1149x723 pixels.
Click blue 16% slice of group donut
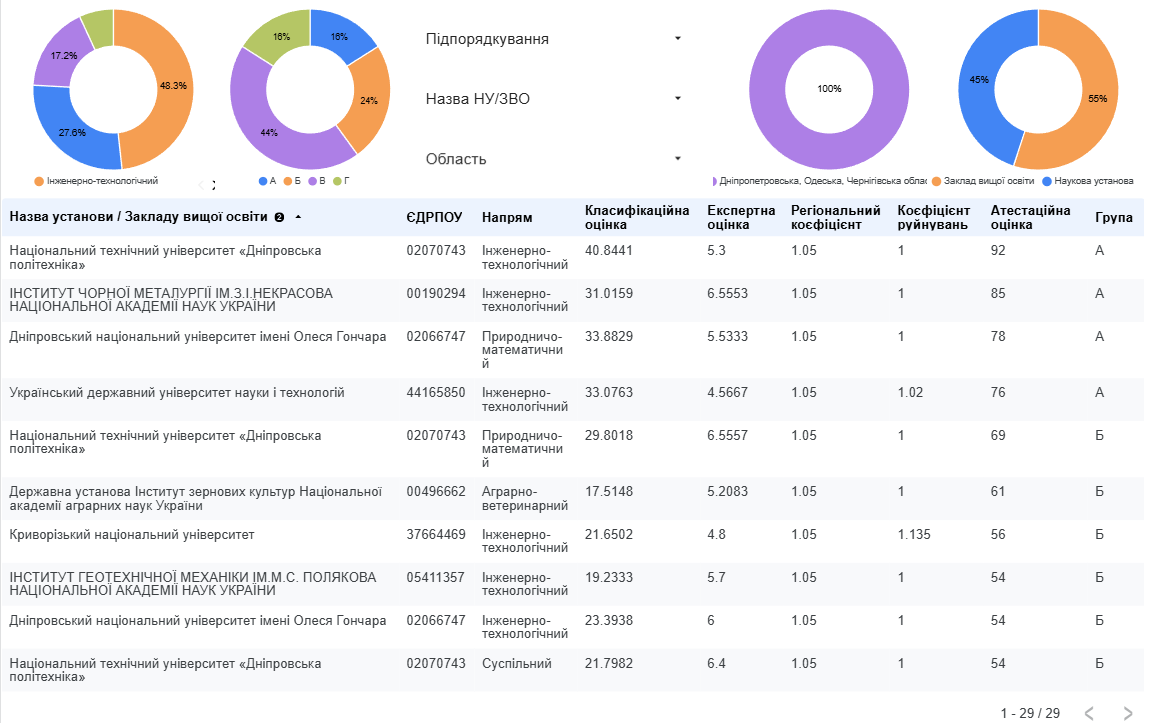coord(340,37)
